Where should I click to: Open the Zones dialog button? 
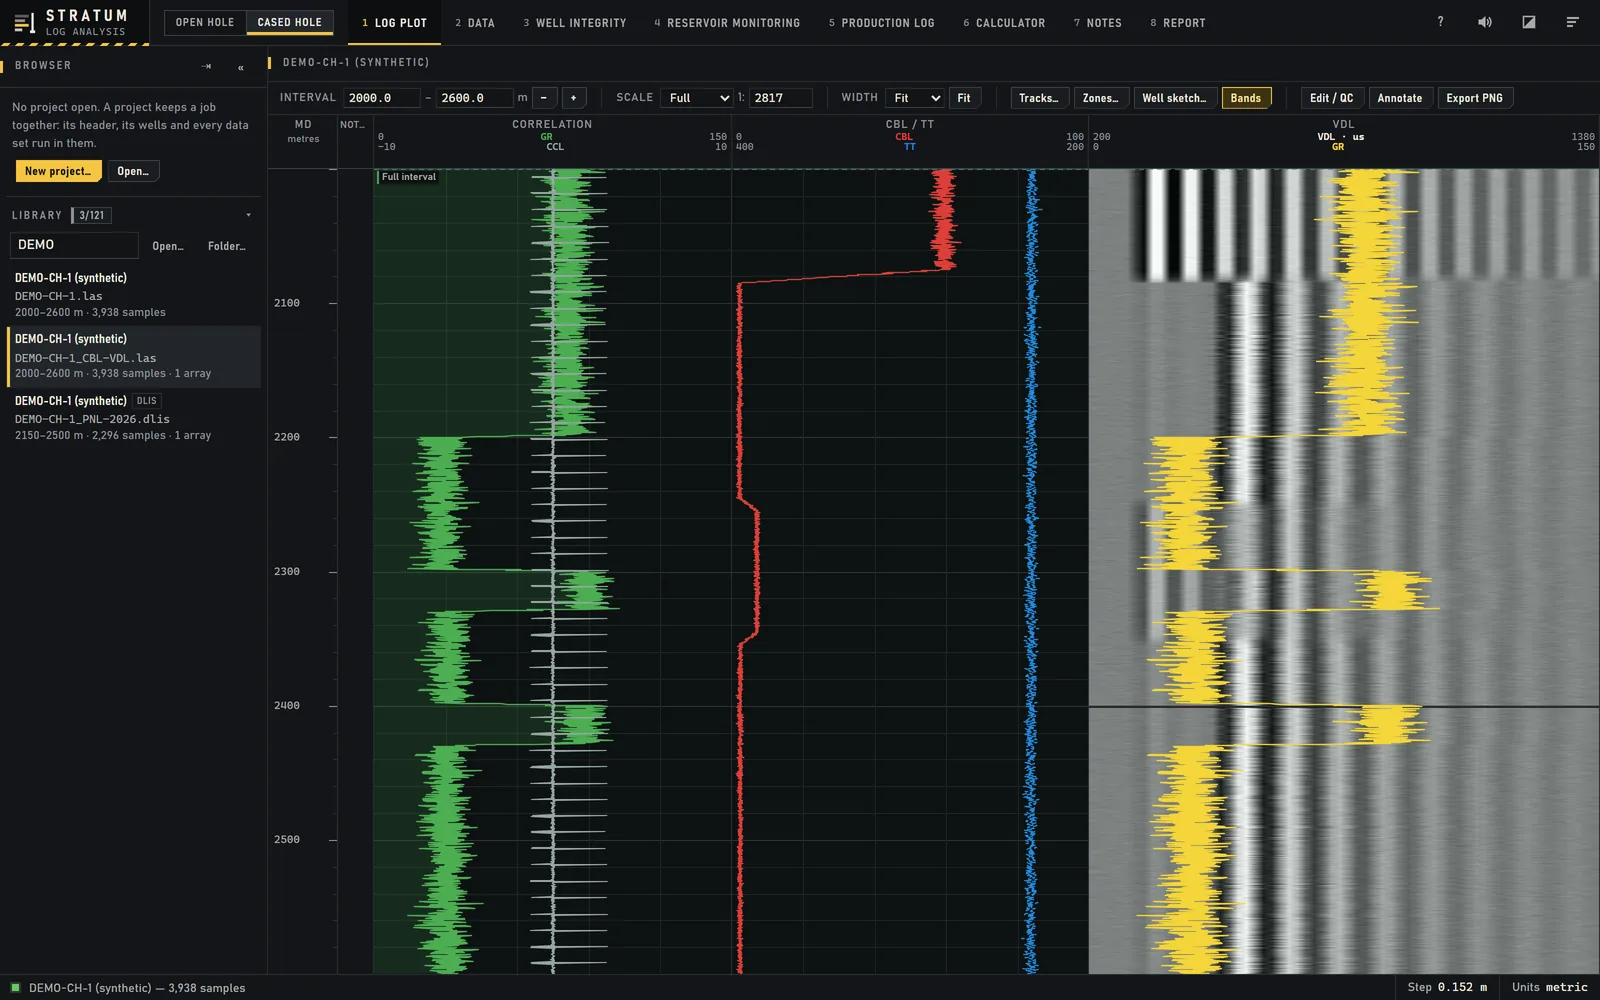(1101, 98)
